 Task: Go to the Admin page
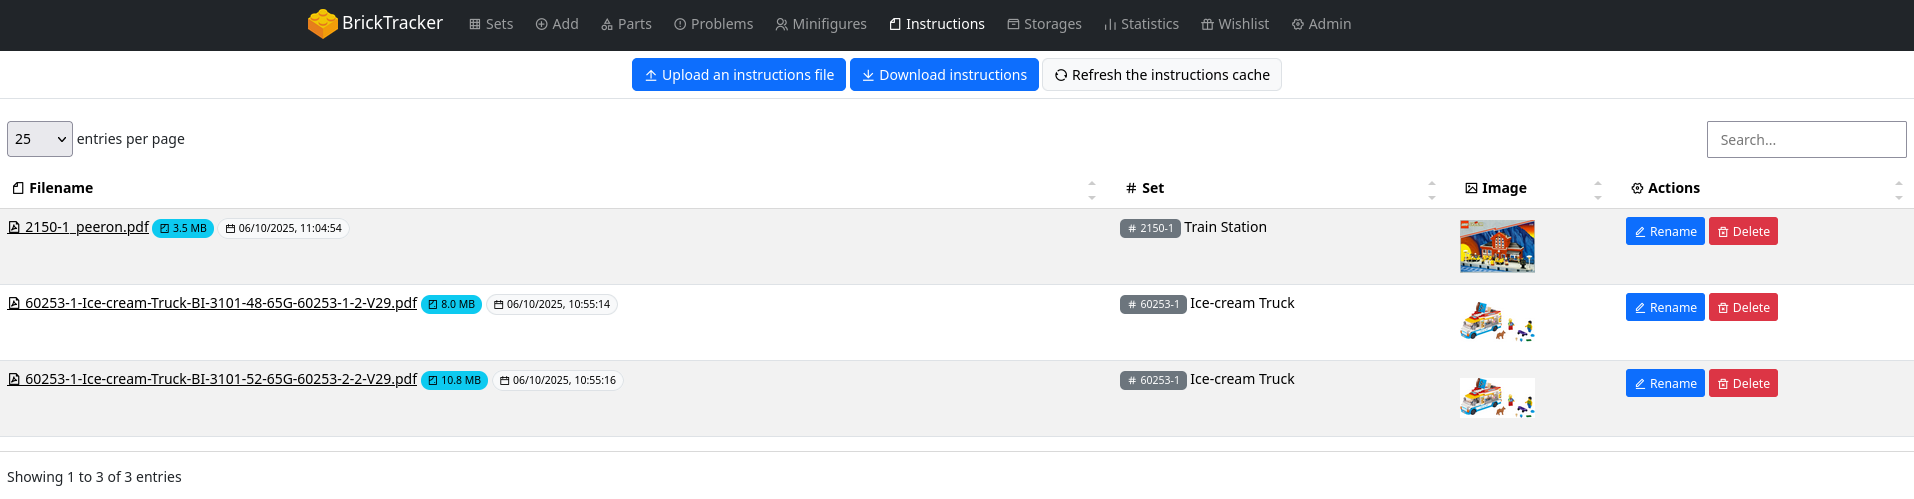tap(1321, 24)
